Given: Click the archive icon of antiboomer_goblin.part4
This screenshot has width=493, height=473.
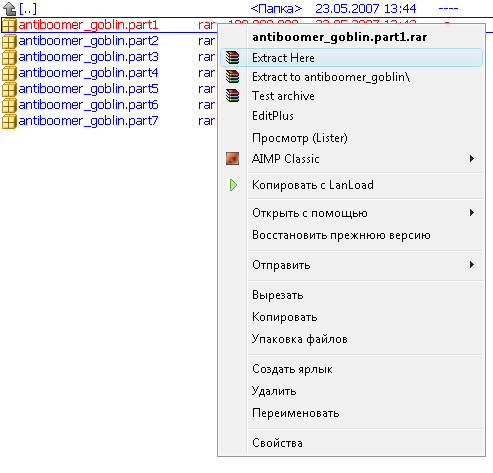Looking at the screenshot, I should pos(9,73).
